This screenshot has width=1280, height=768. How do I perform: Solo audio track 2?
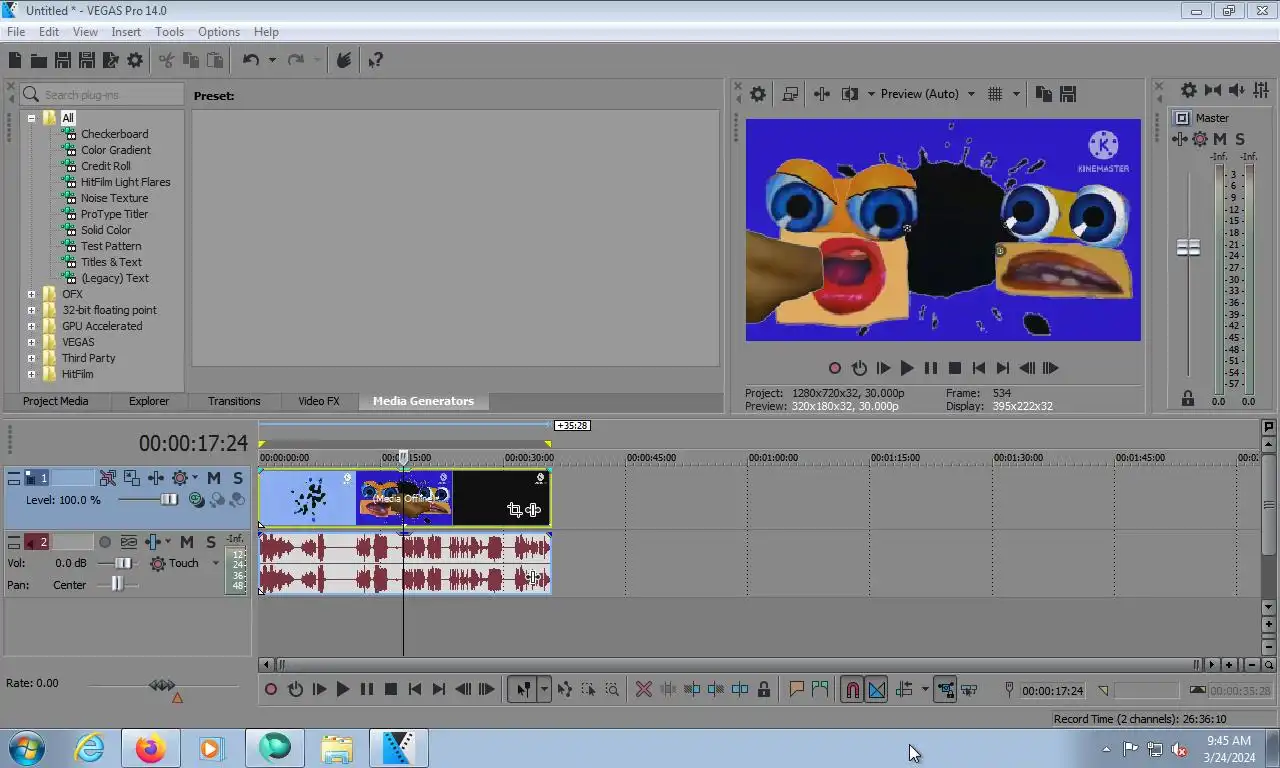click(x=210, y=542)
